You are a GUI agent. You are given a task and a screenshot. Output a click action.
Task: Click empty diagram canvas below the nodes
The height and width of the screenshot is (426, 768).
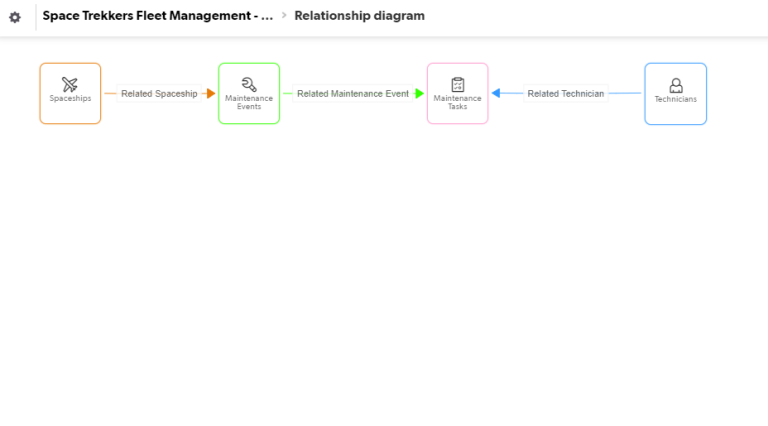(384, 280)
